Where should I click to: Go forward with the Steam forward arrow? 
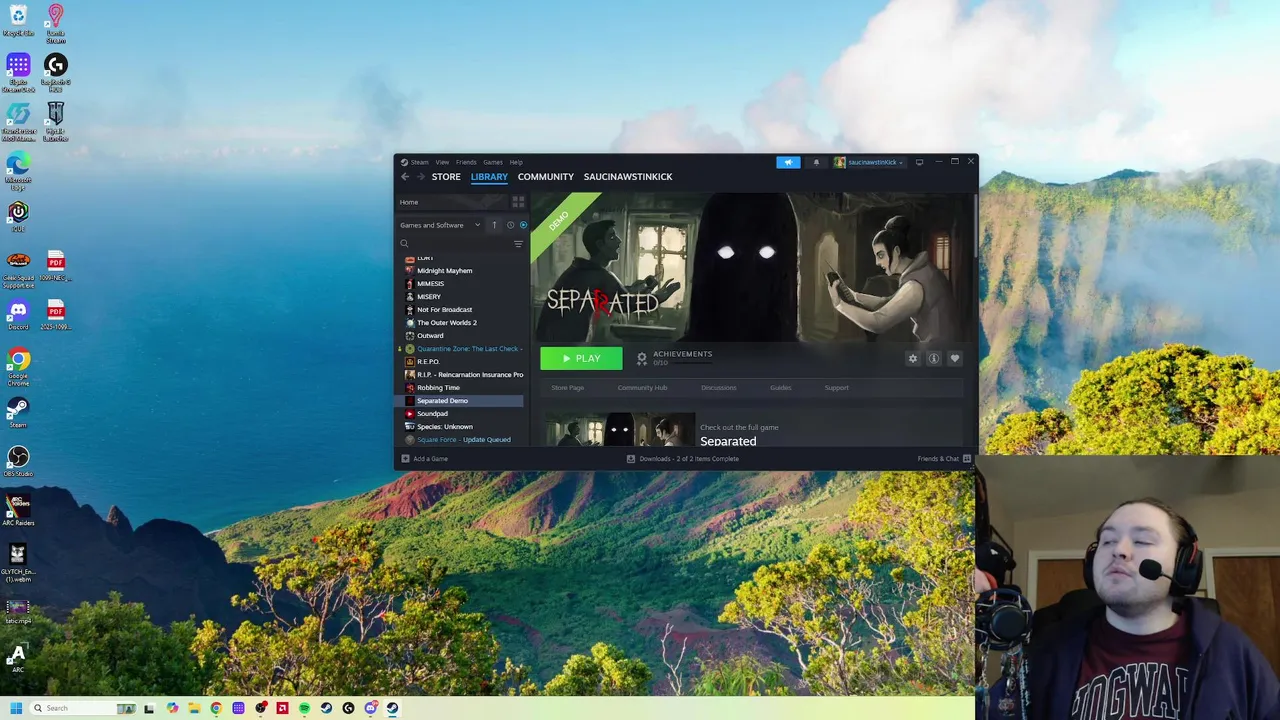pyautogui.click(x=420, y=177)
